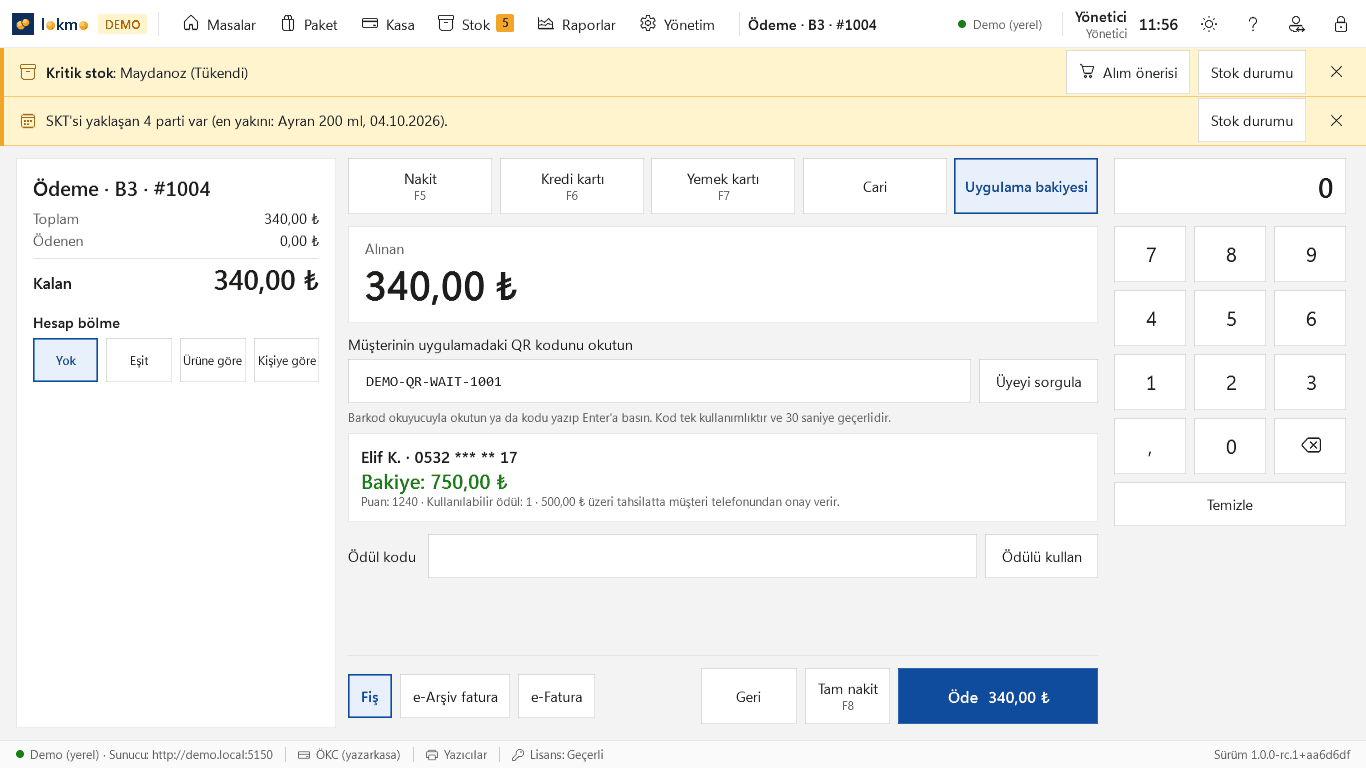Click the Tam nakit button
The height and width of the screenshot is (768, 1366).
848,696
